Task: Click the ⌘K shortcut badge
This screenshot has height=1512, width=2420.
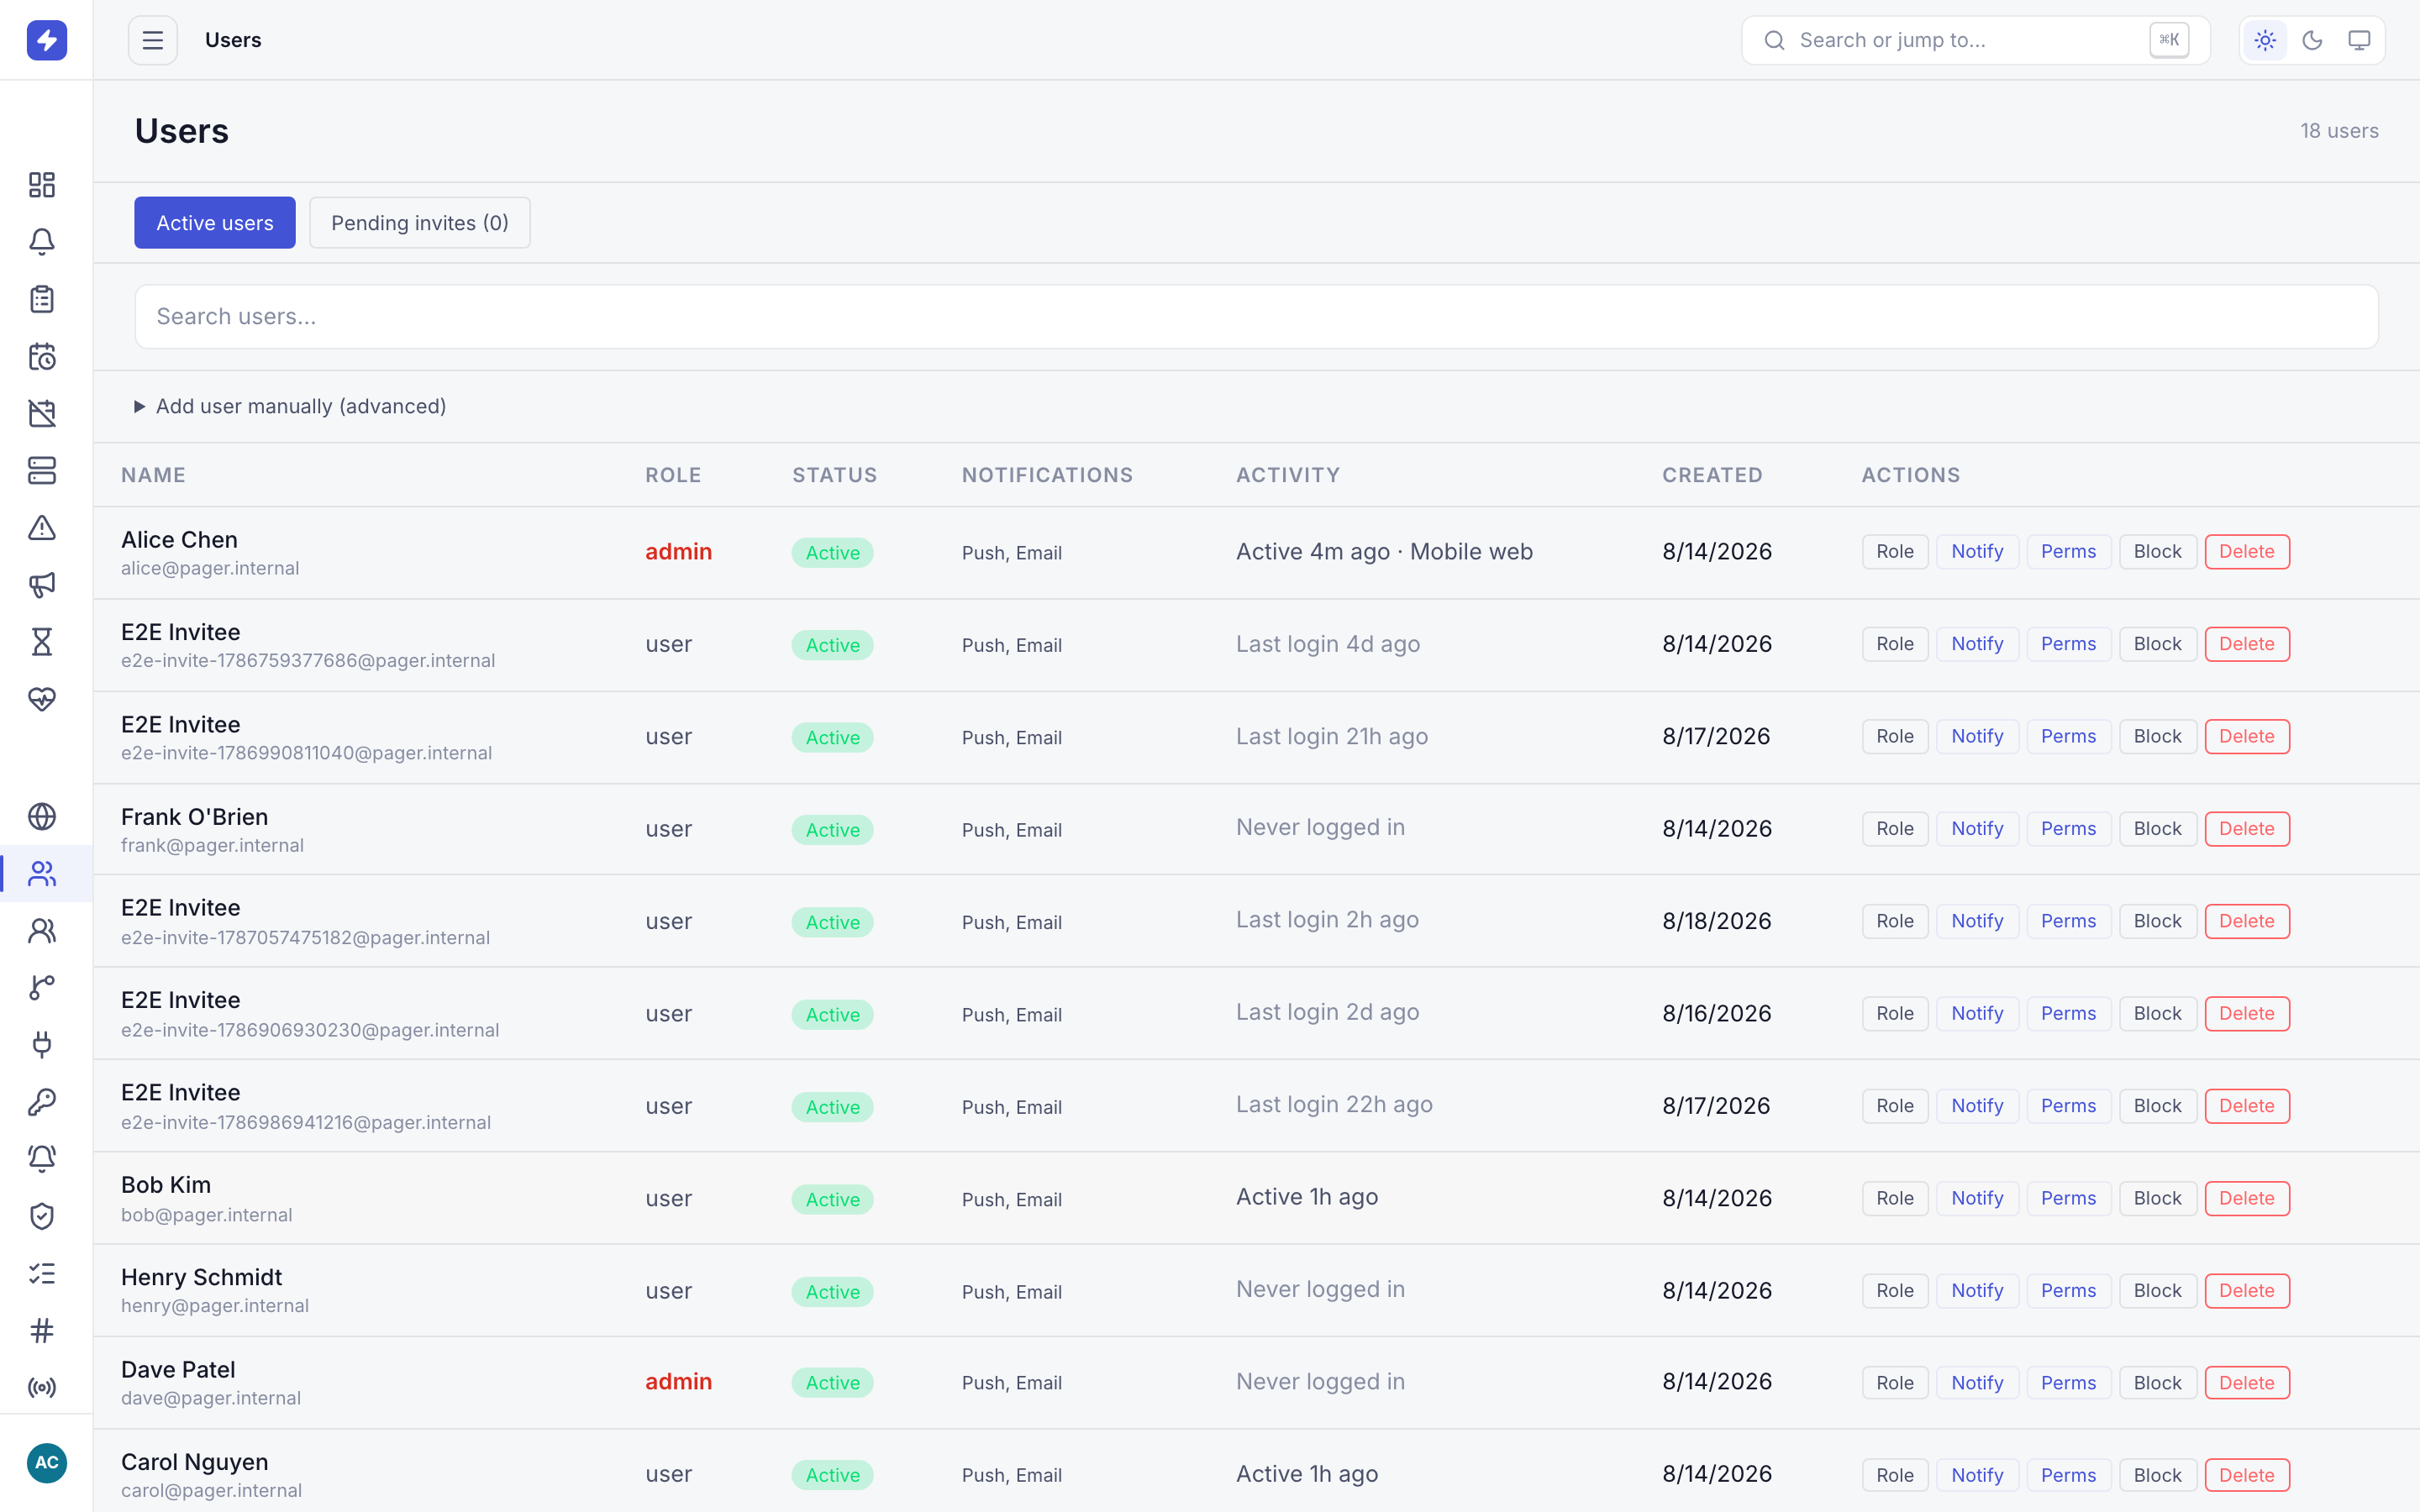Action: coord(2169,40)
